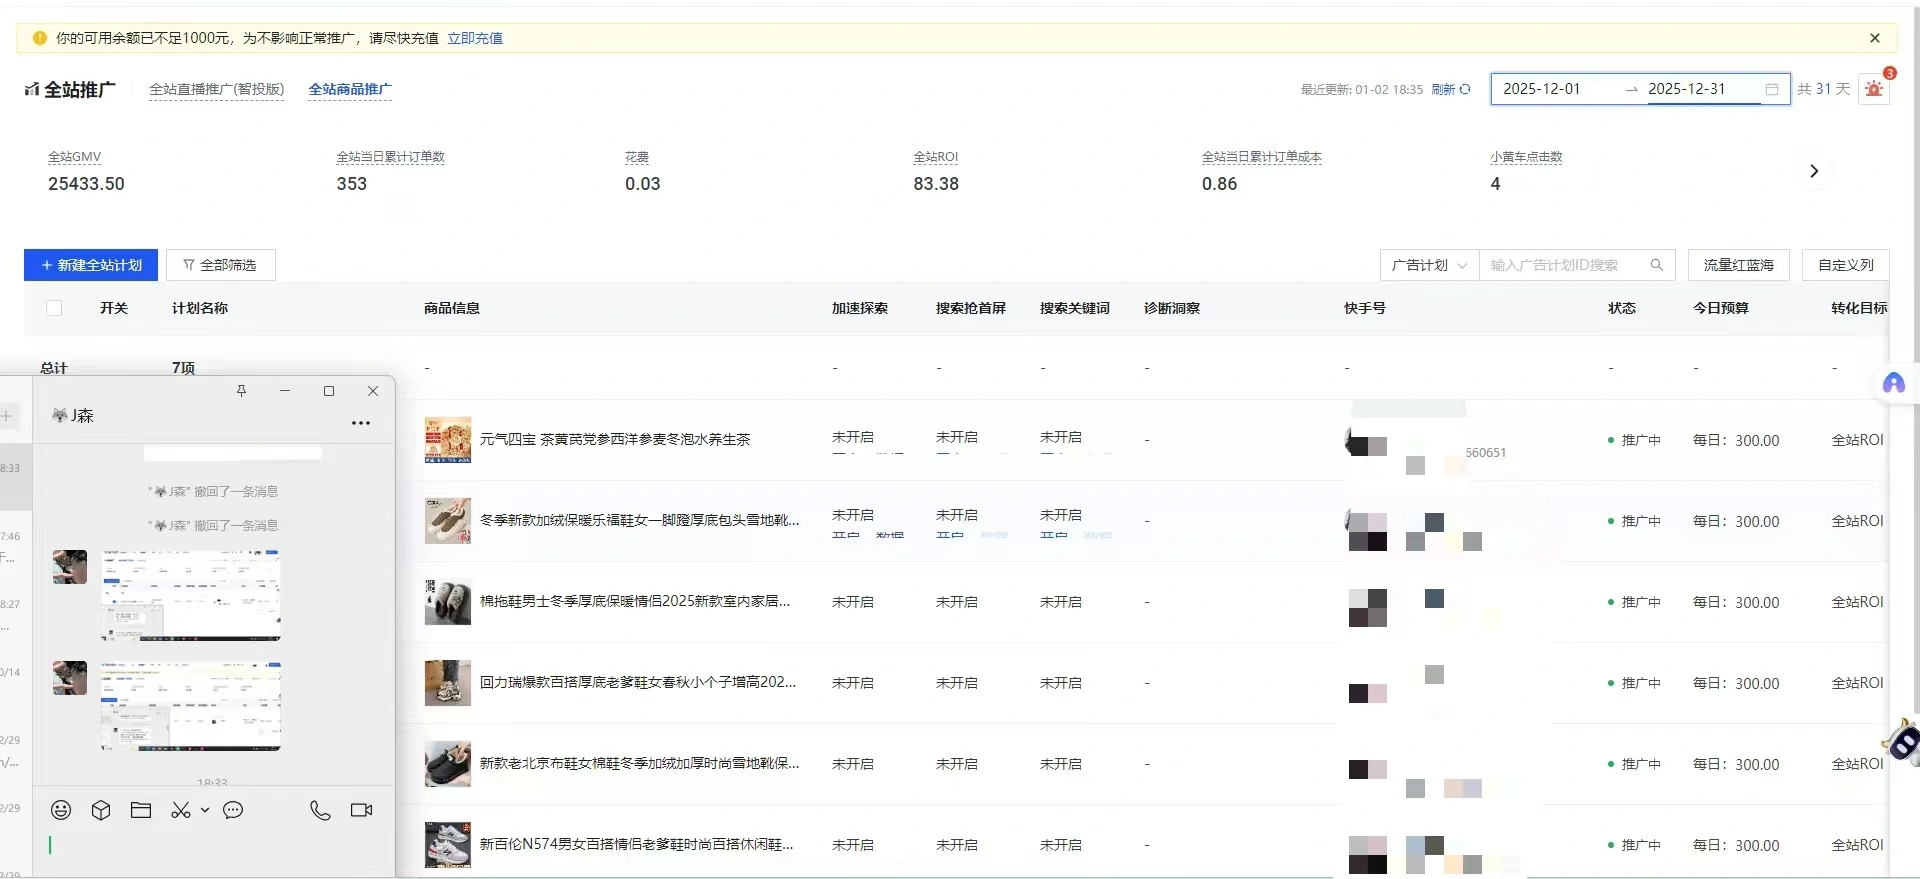Select the 全站商品推广 tab

(x=350, y=89)
